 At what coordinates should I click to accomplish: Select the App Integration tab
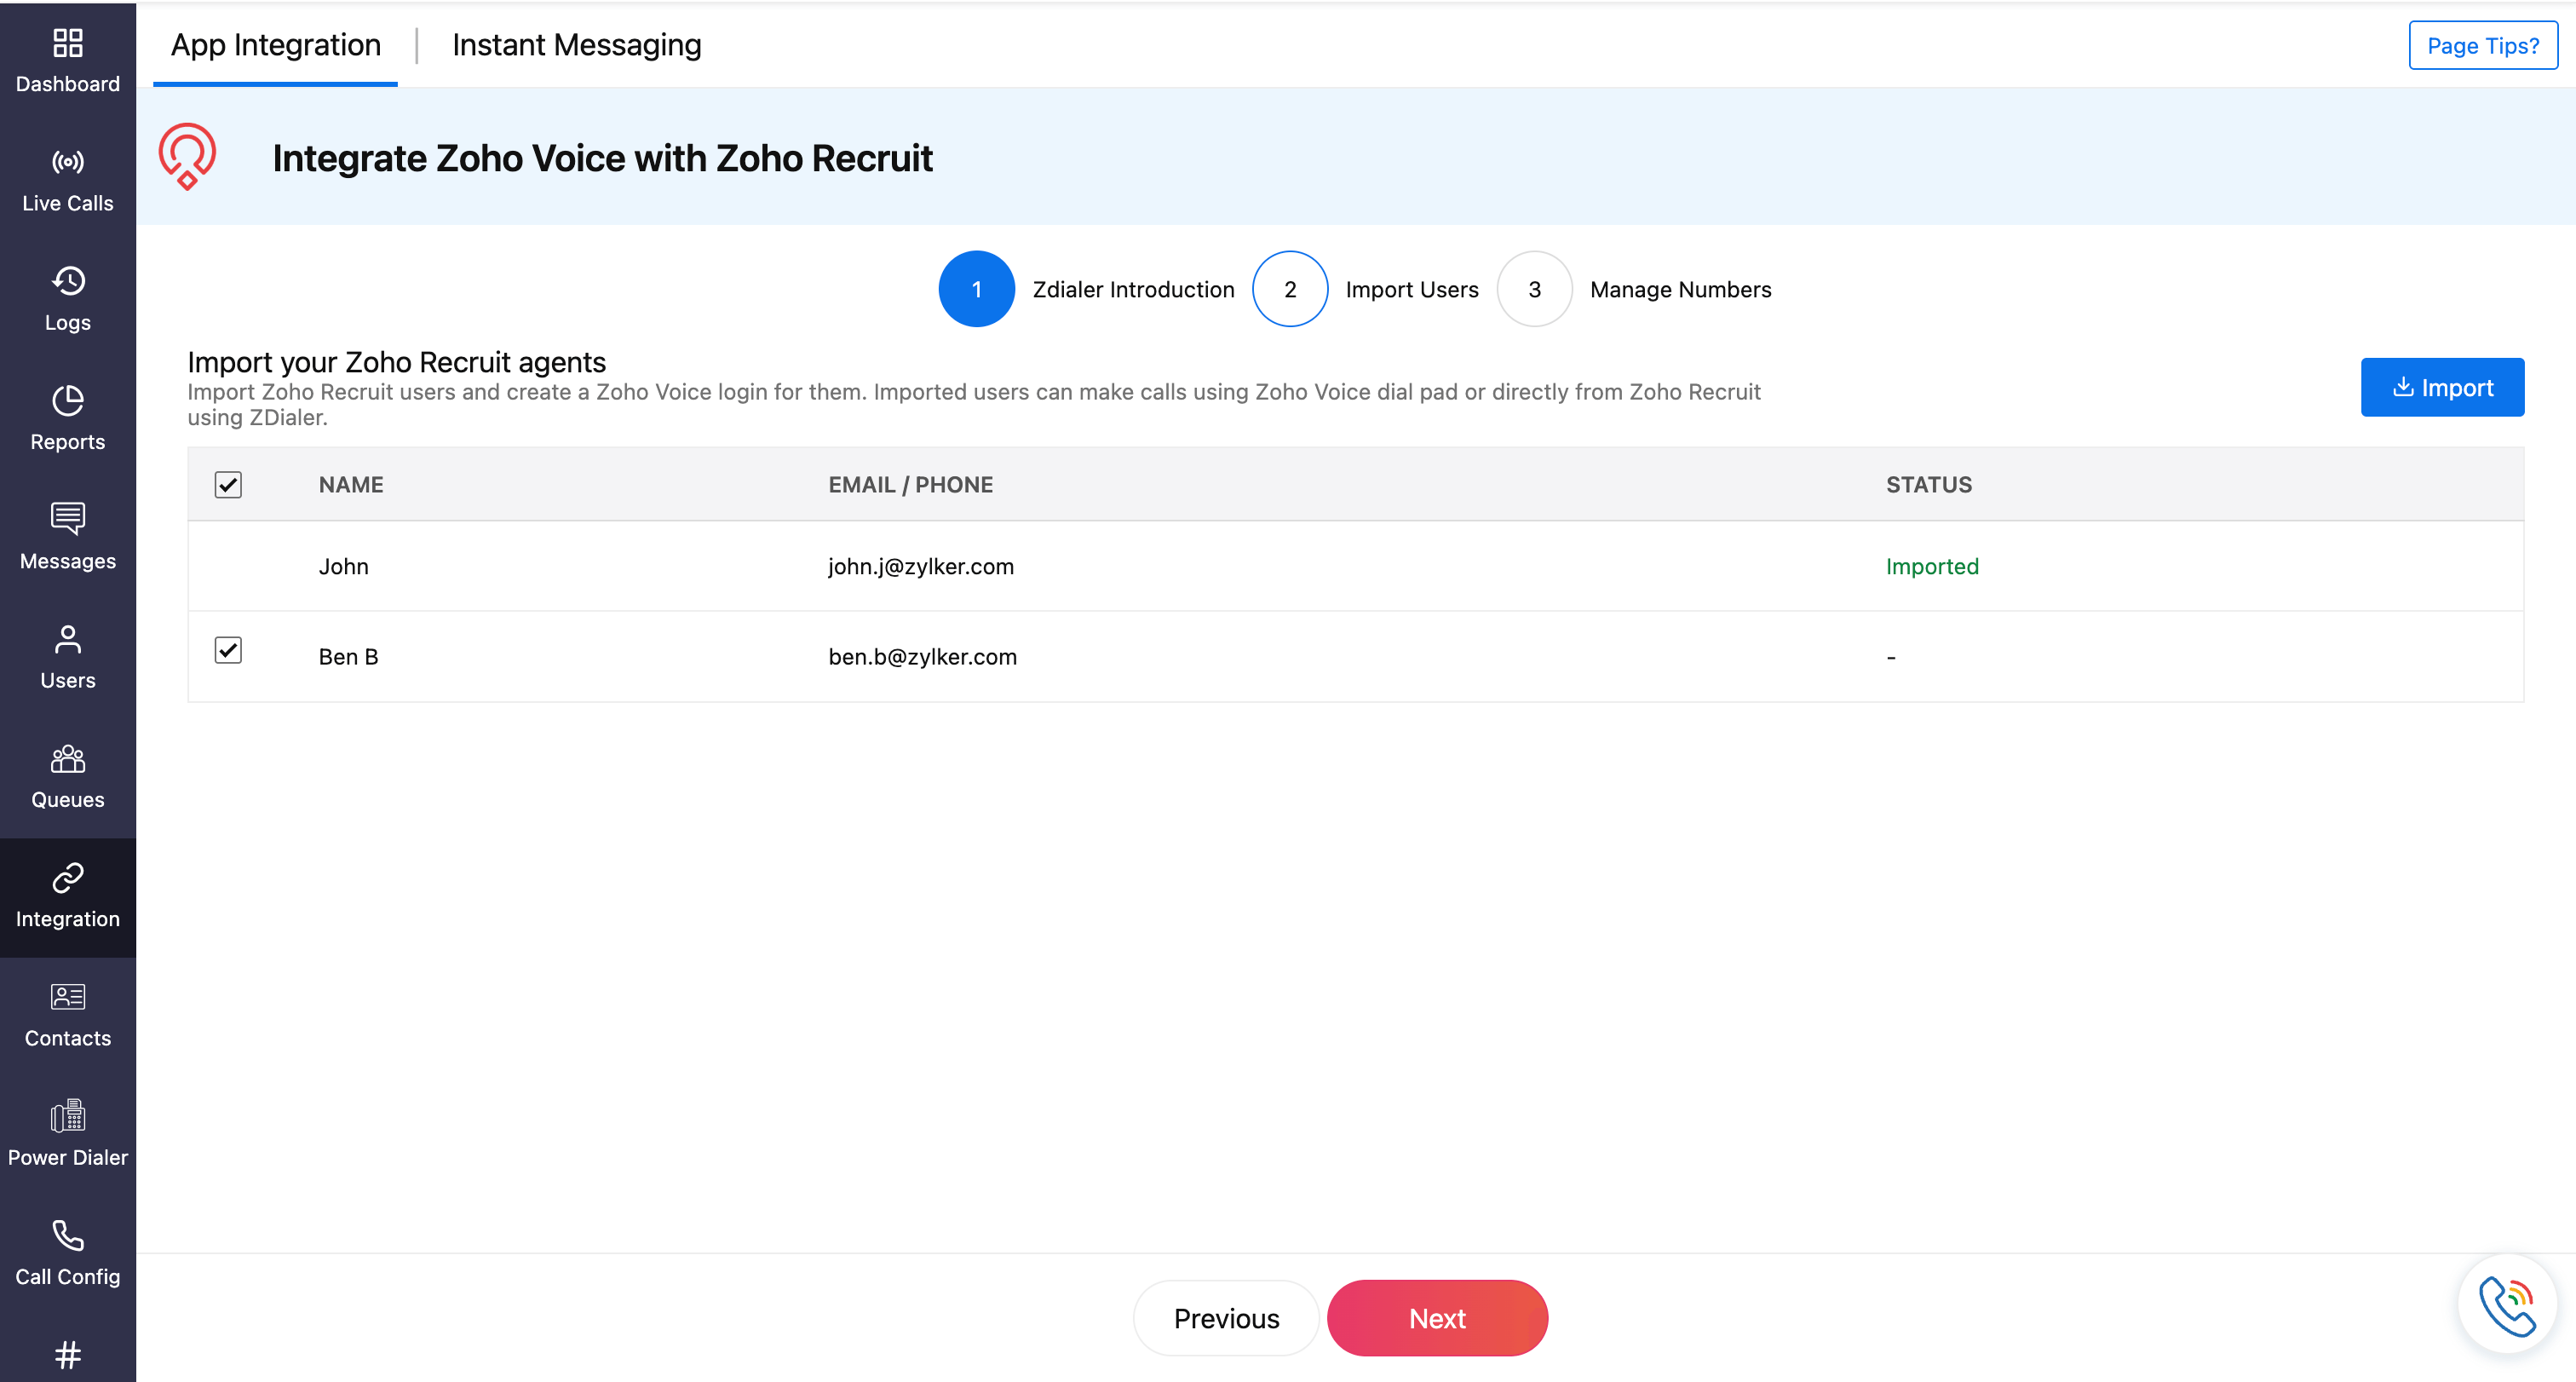point(275,45)
